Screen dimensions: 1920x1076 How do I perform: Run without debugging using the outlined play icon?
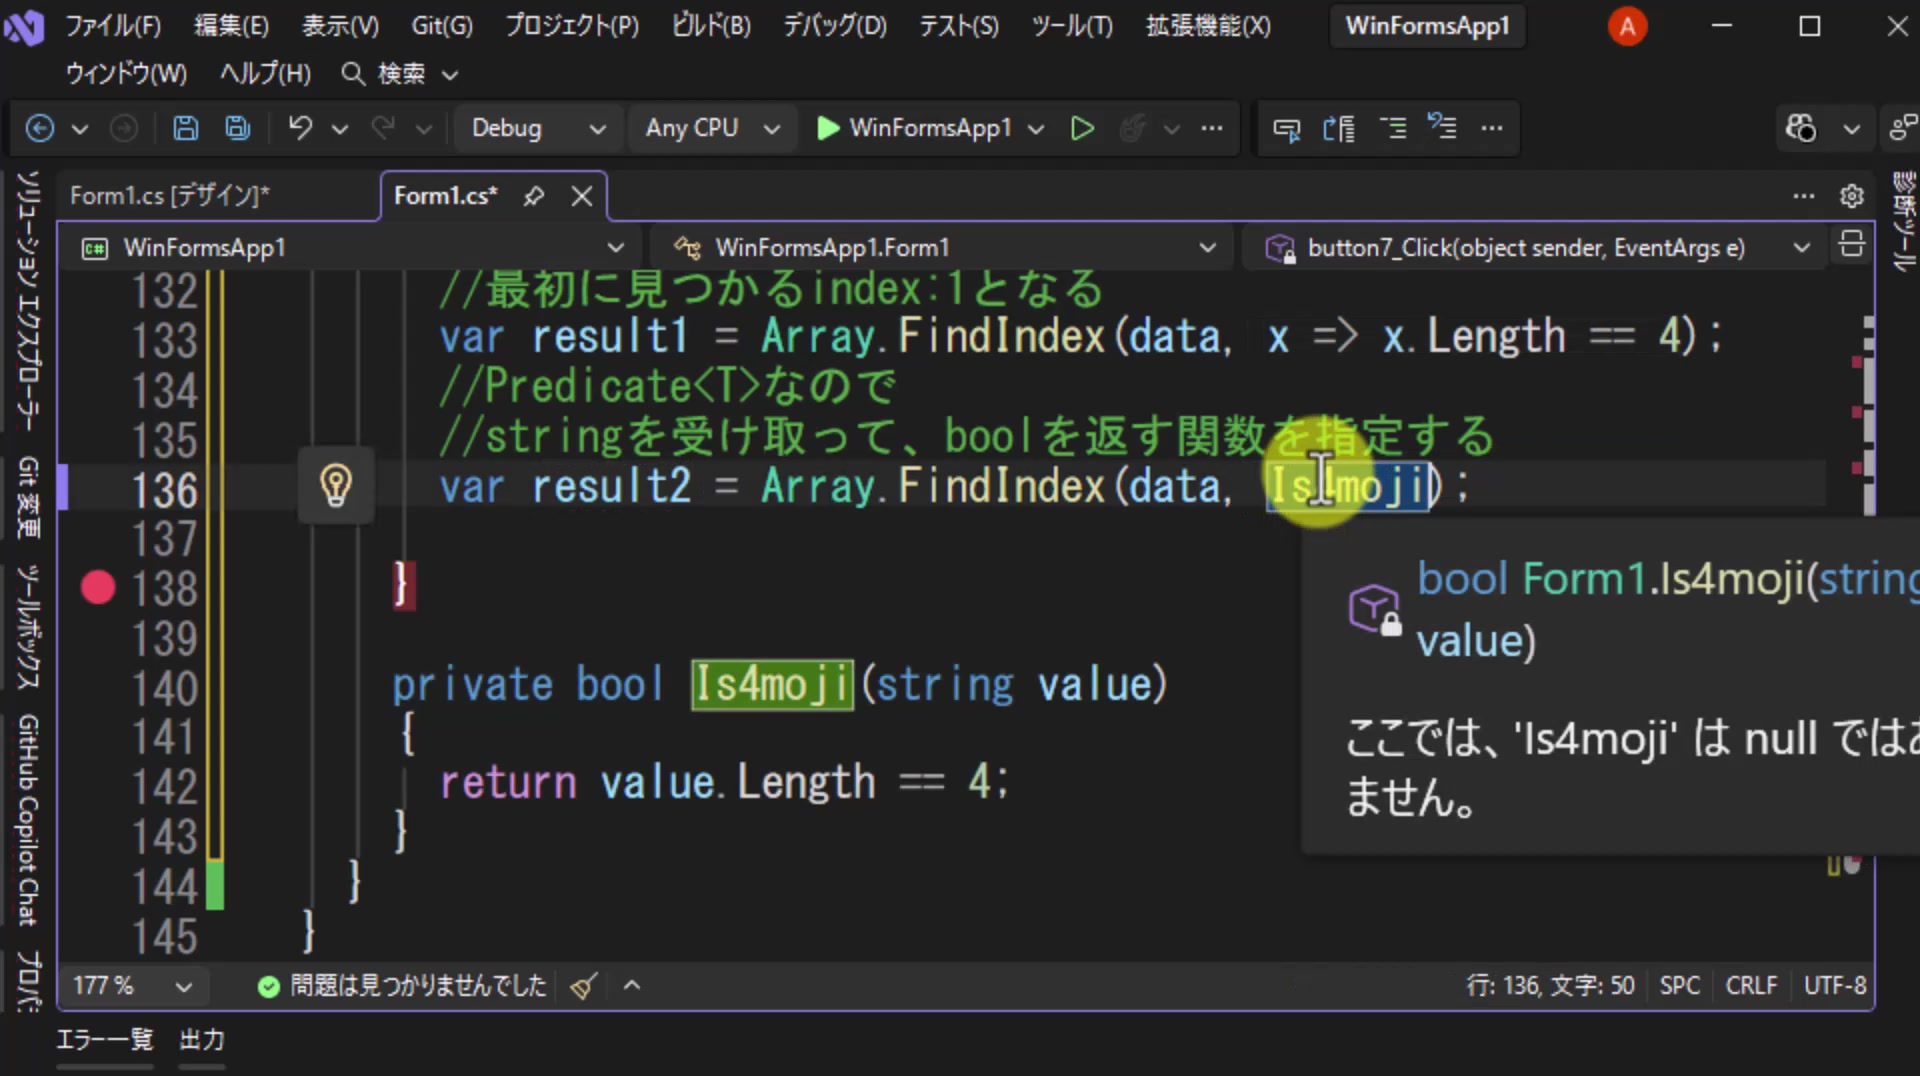[1082, 128]
